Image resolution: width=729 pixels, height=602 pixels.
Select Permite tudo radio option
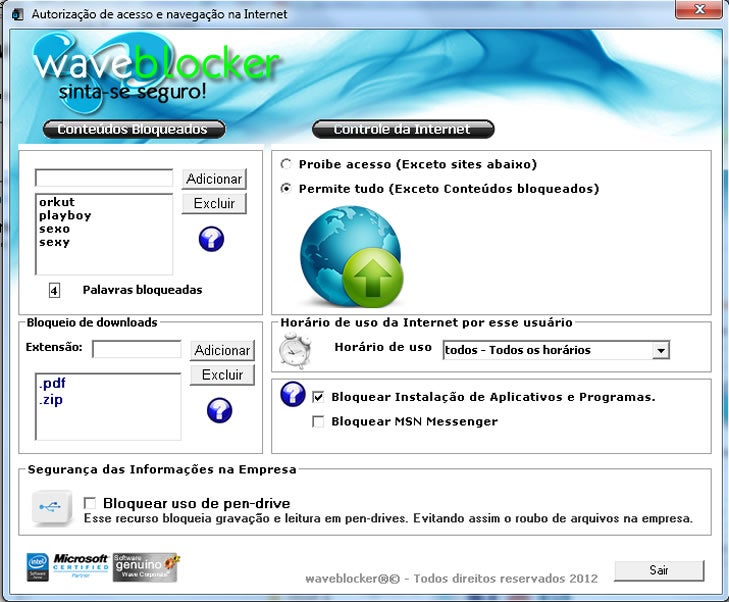pos(286,188)
